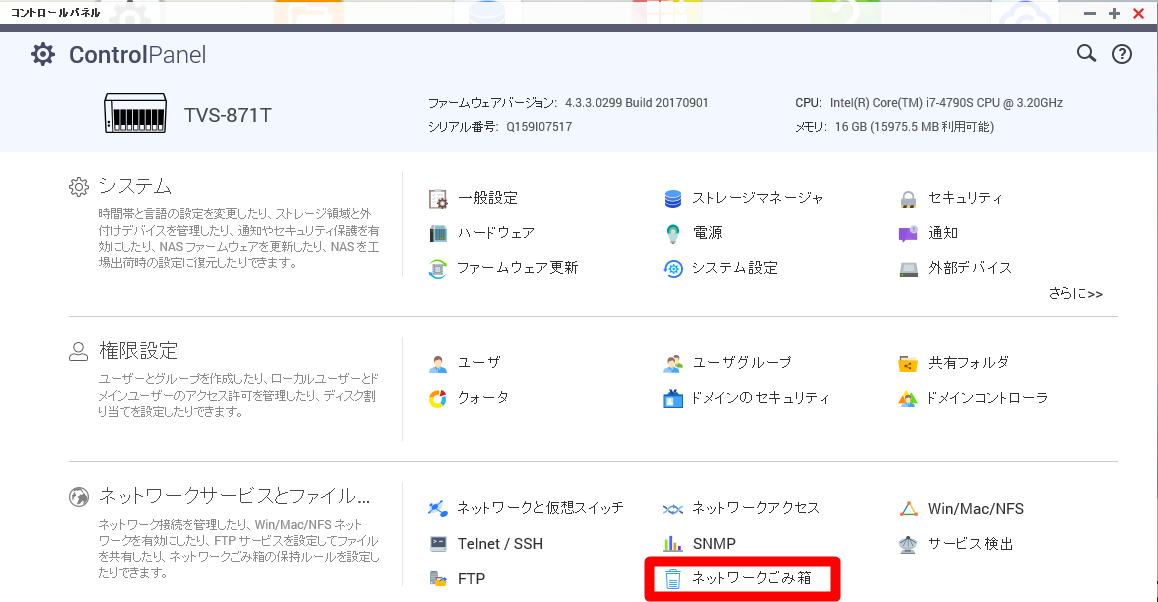Open the 権限設定 category heading

tap(139, 350)
